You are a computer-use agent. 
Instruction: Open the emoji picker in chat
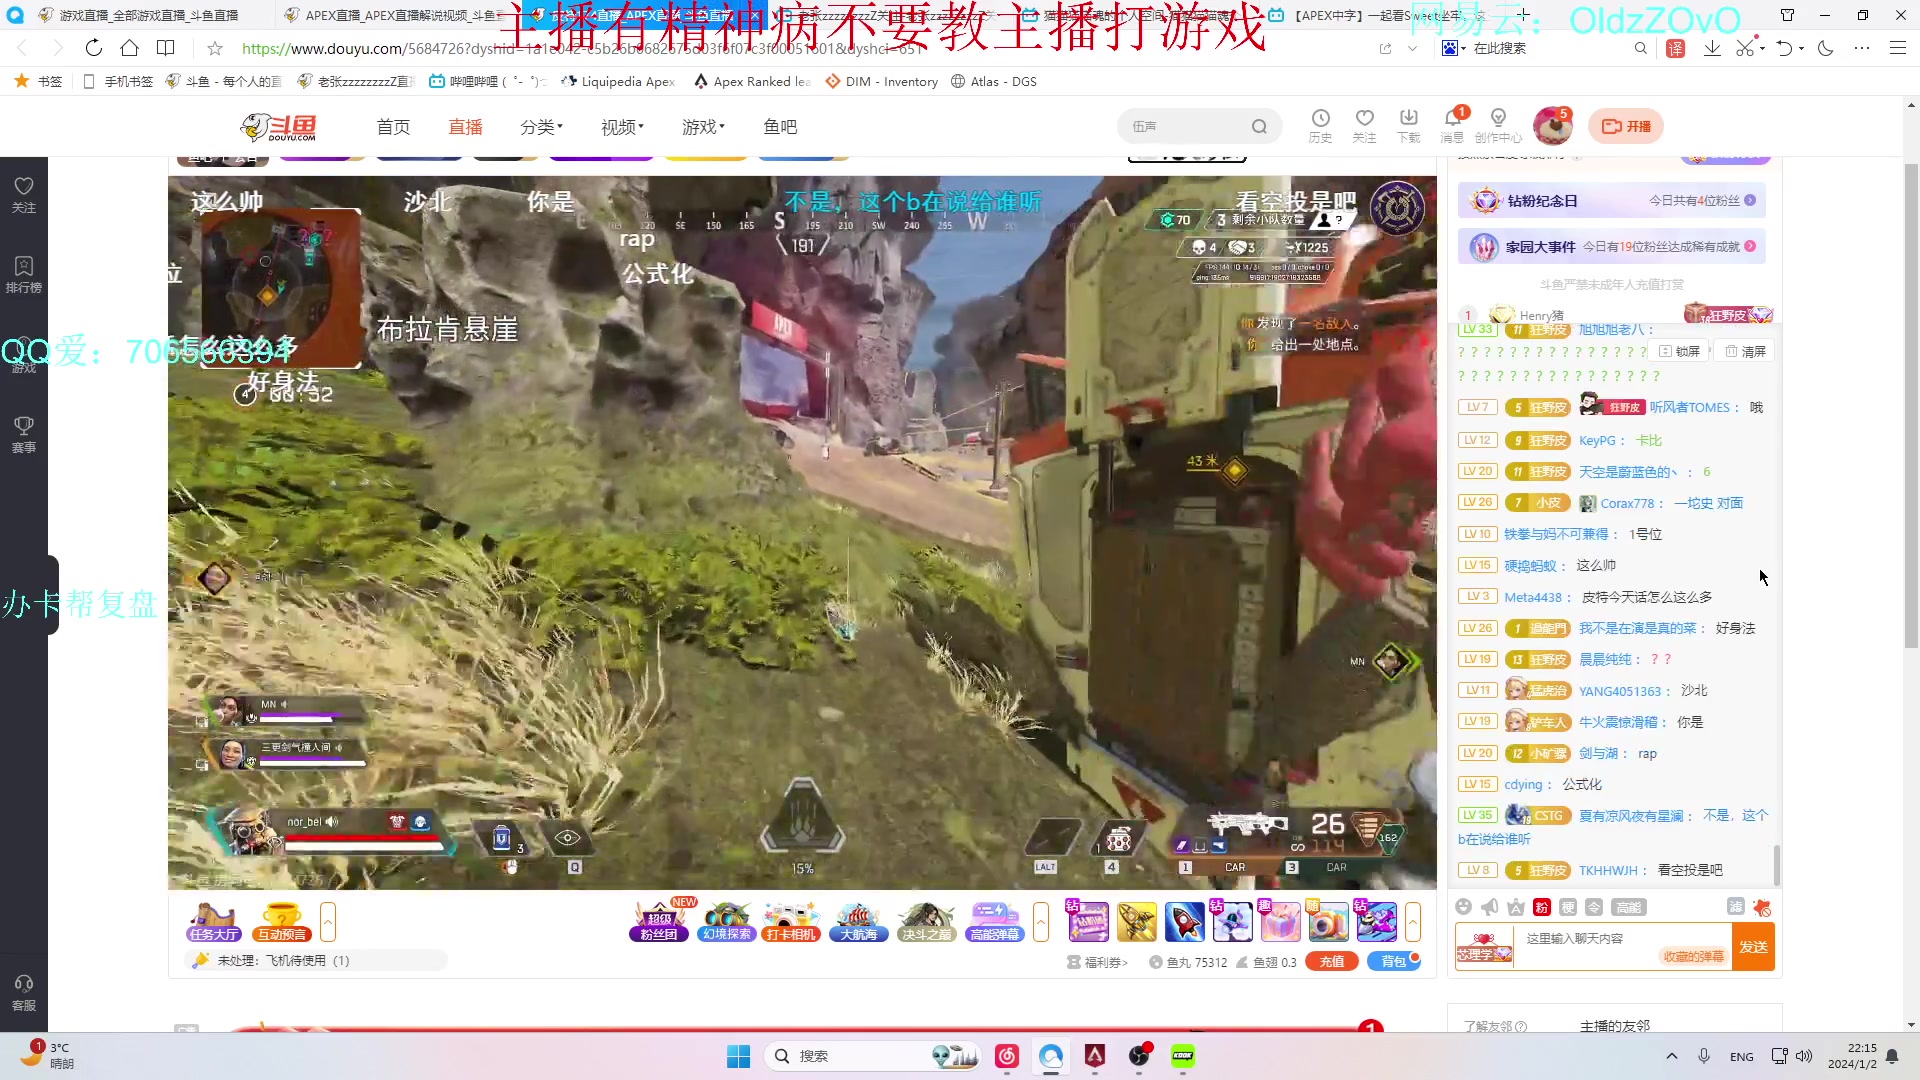point(1464,907)
